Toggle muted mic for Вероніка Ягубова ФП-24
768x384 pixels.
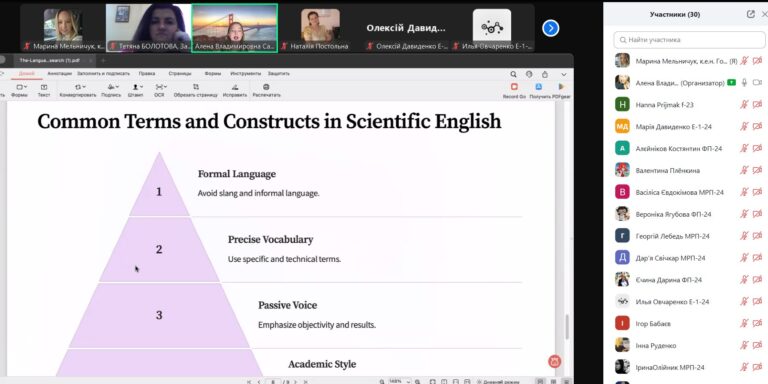point(744,214)
